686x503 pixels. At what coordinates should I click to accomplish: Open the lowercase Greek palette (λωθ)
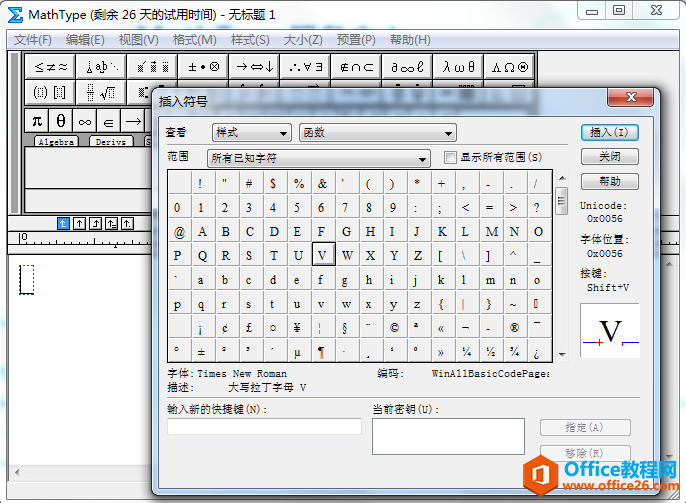(458, 67)
